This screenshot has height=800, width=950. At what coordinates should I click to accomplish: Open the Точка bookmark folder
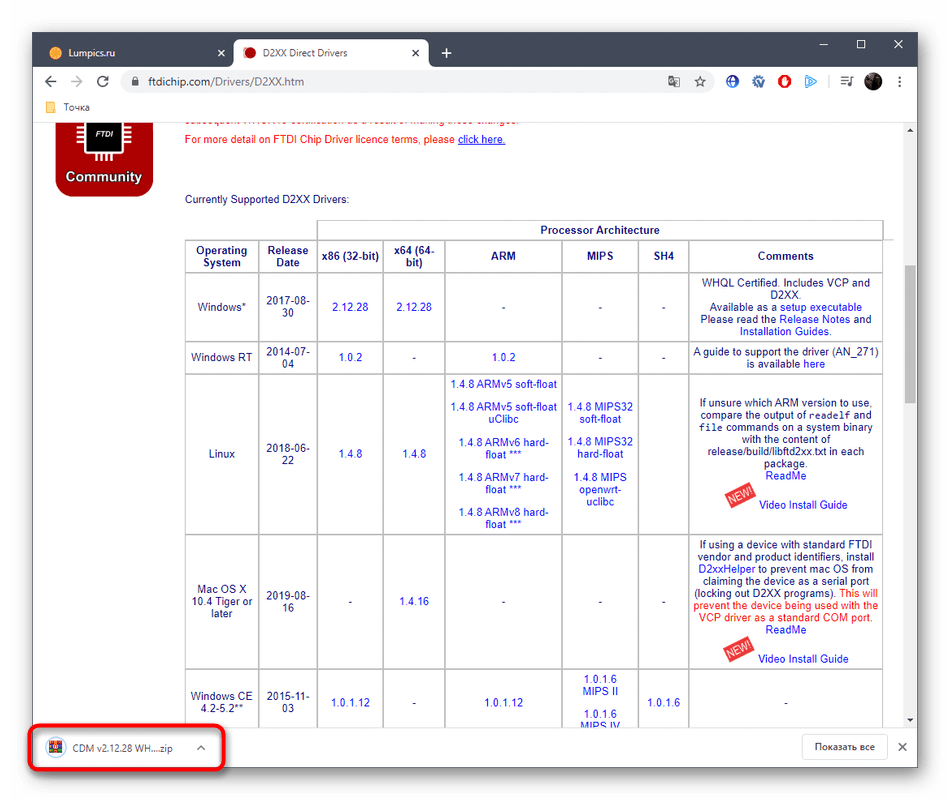68,107
